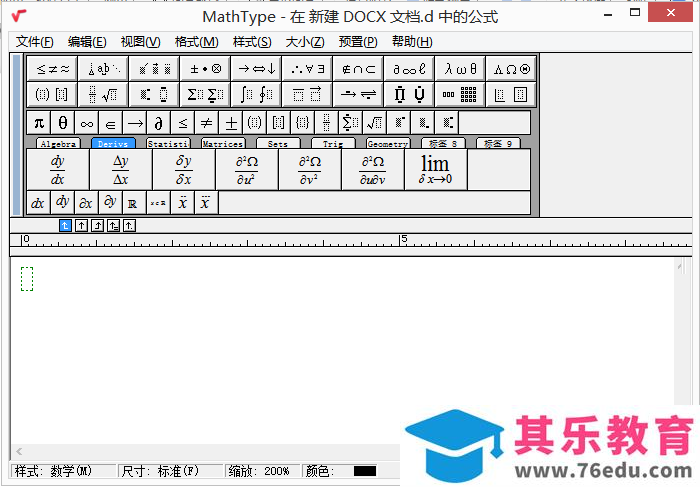Open the 视图(V) menu
The image size is (700, 487).
tap(141, 42)
